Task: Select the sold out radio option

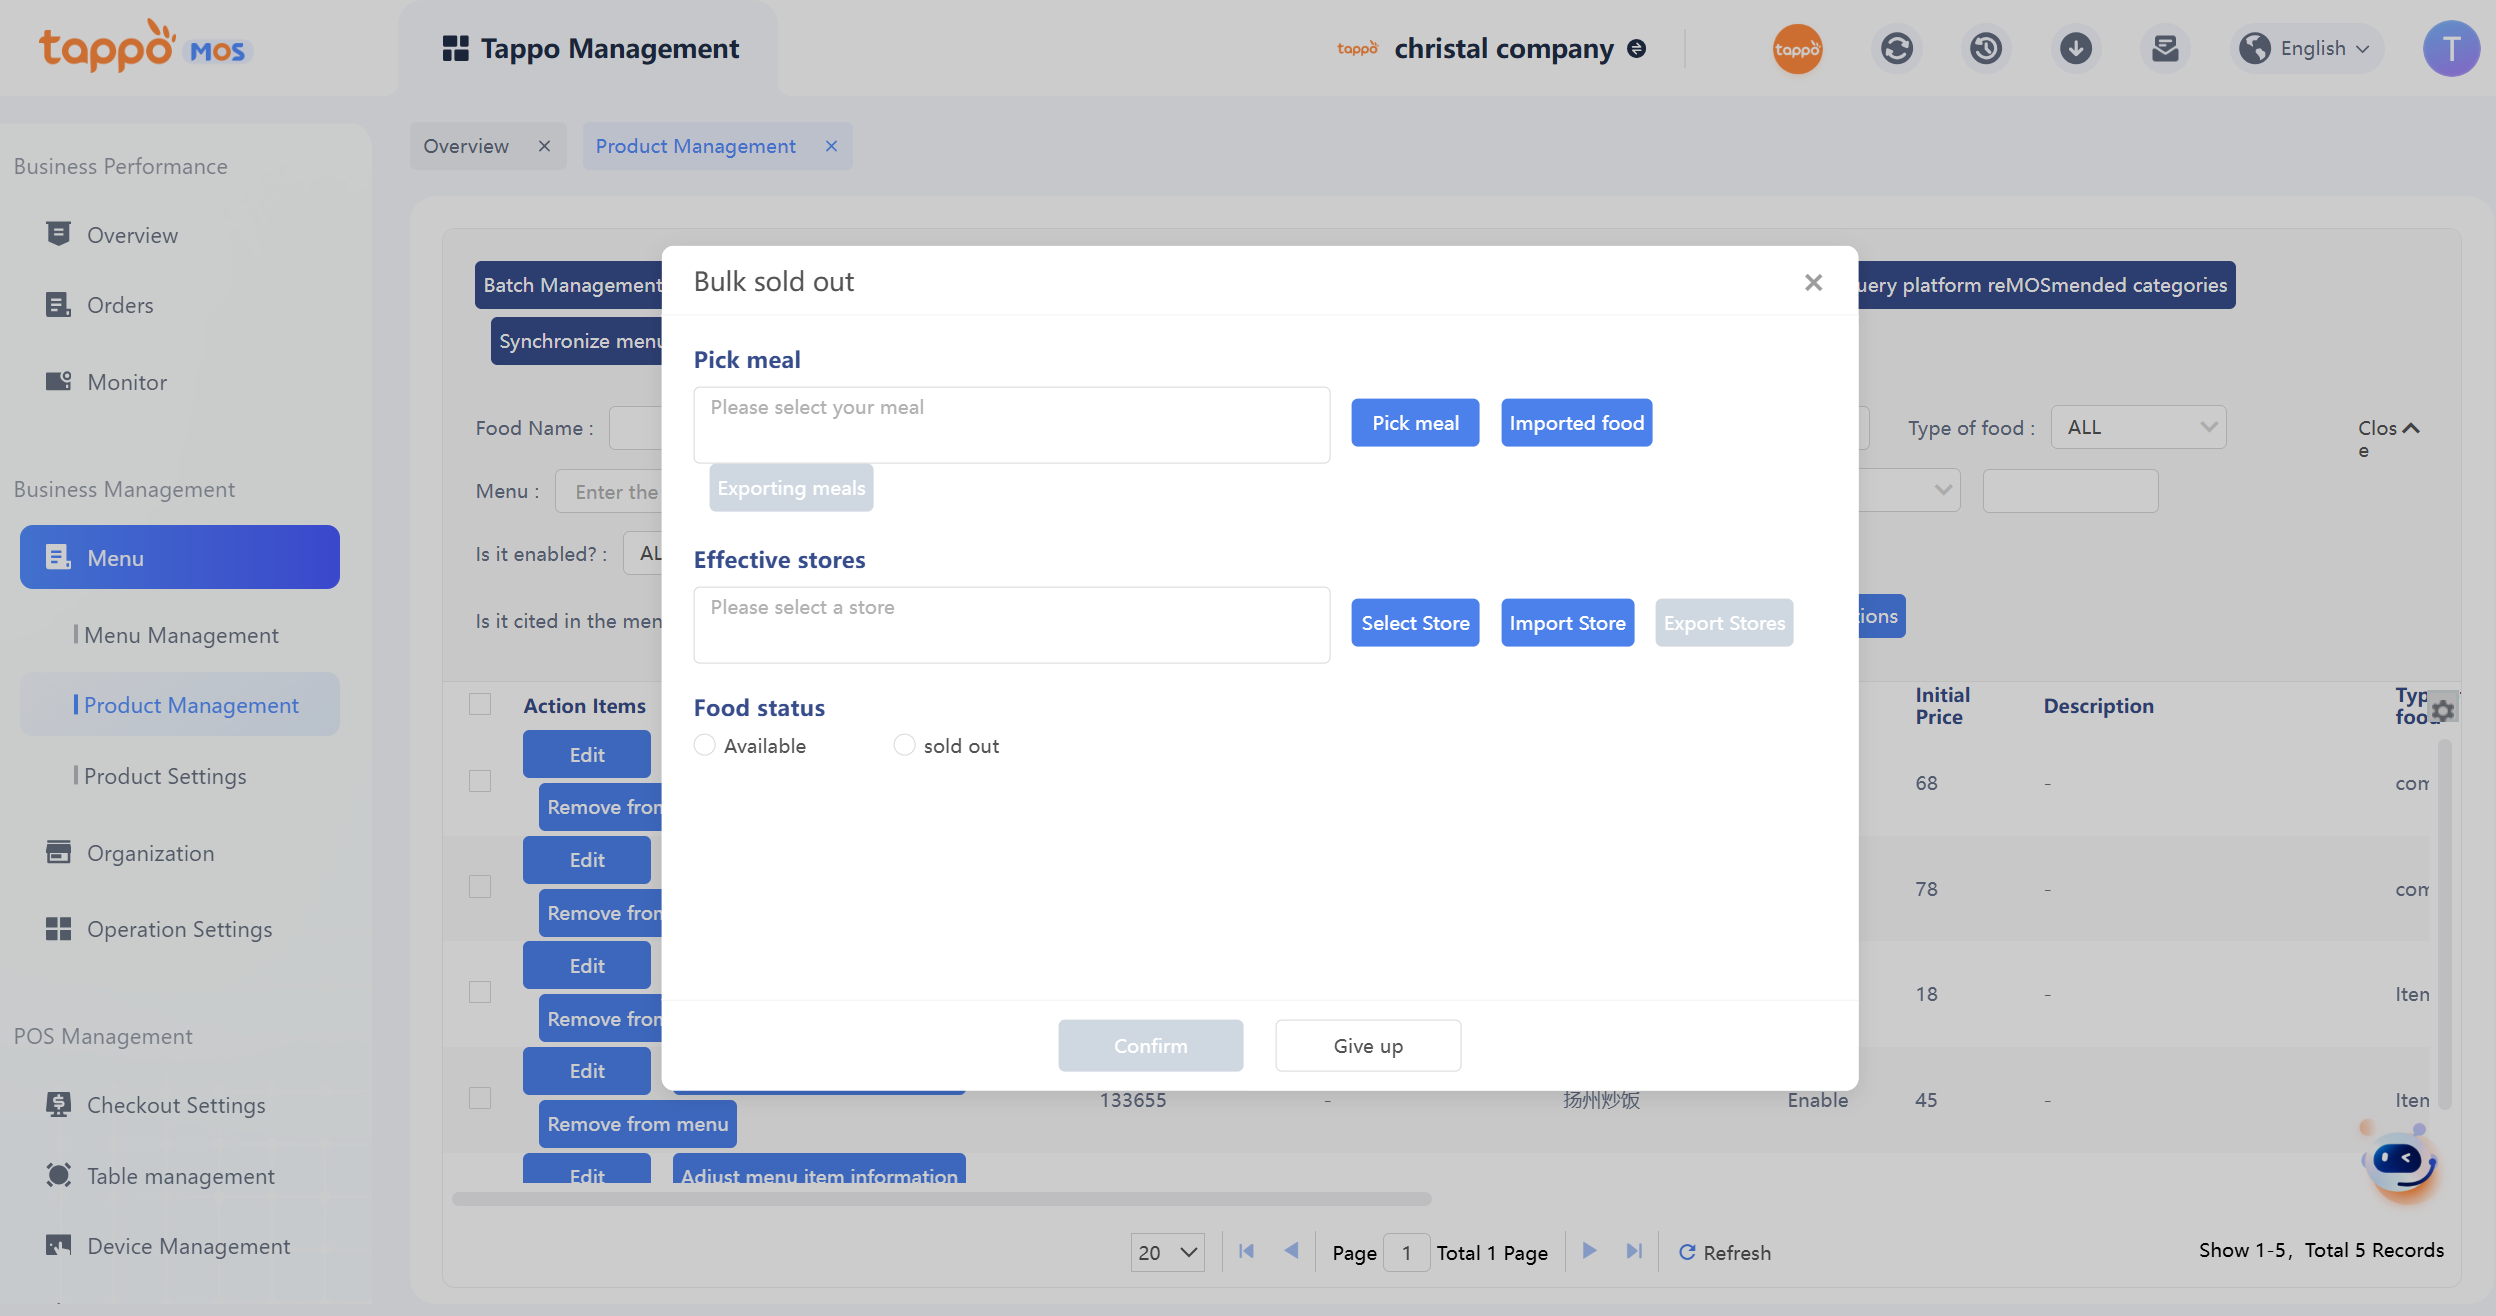Action: pyautogui.click(x=904, y=745)
